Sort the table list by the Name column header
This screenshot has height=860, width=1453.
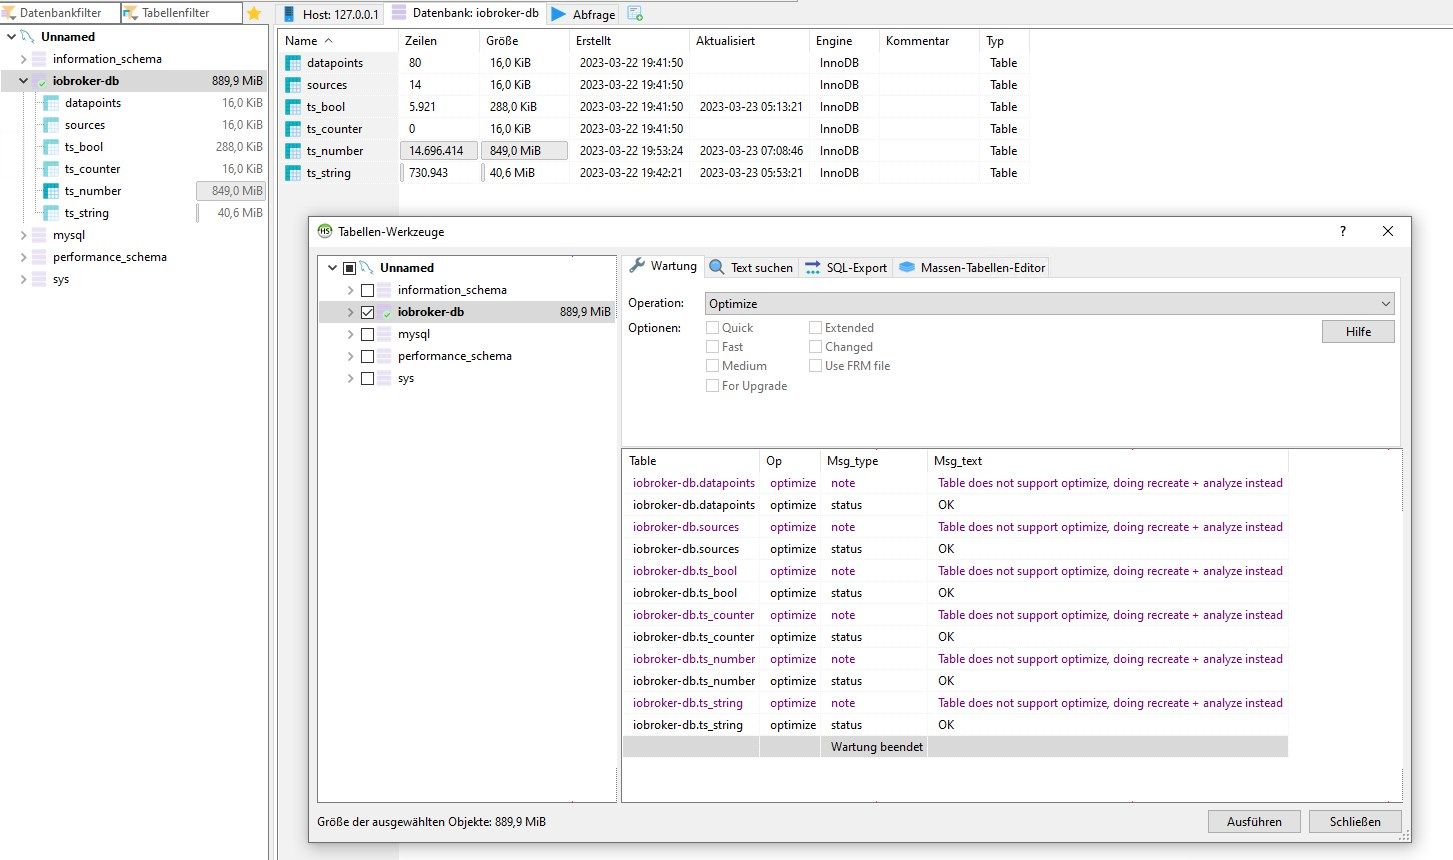338,41
